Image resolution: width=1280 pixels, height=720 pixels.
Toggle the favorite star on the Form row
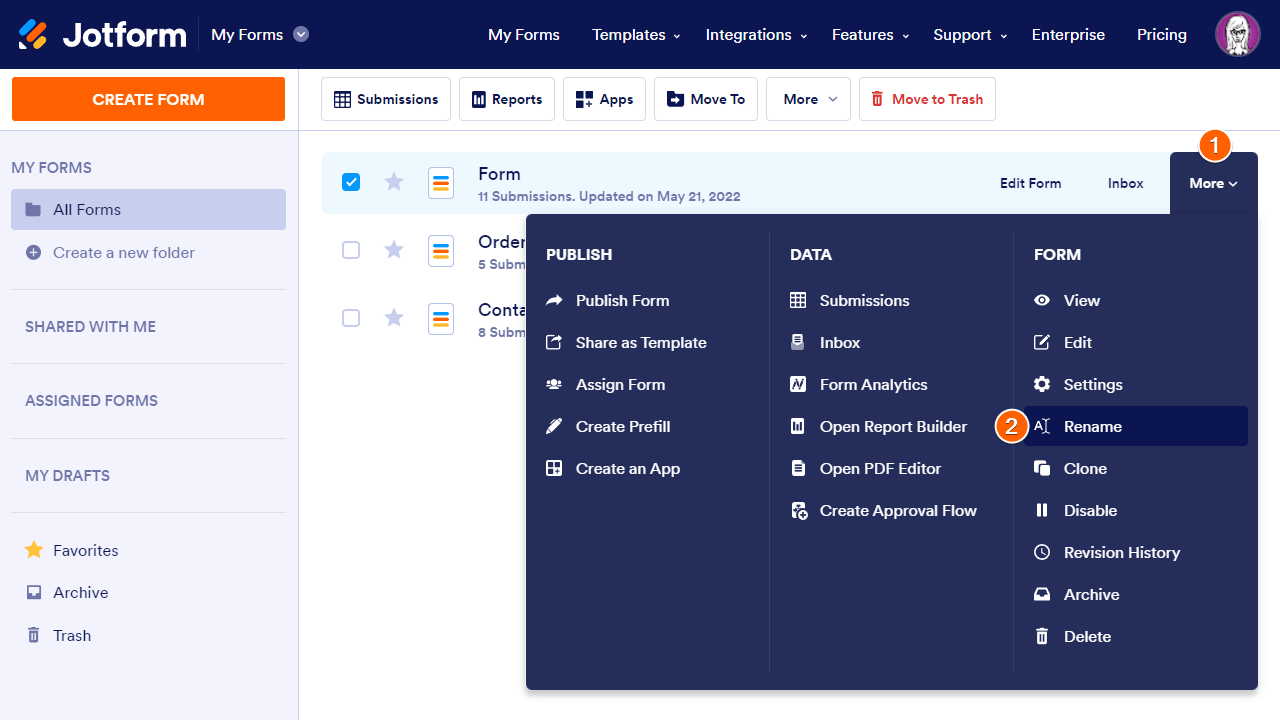pyautogui.click(x=394, y=182)
